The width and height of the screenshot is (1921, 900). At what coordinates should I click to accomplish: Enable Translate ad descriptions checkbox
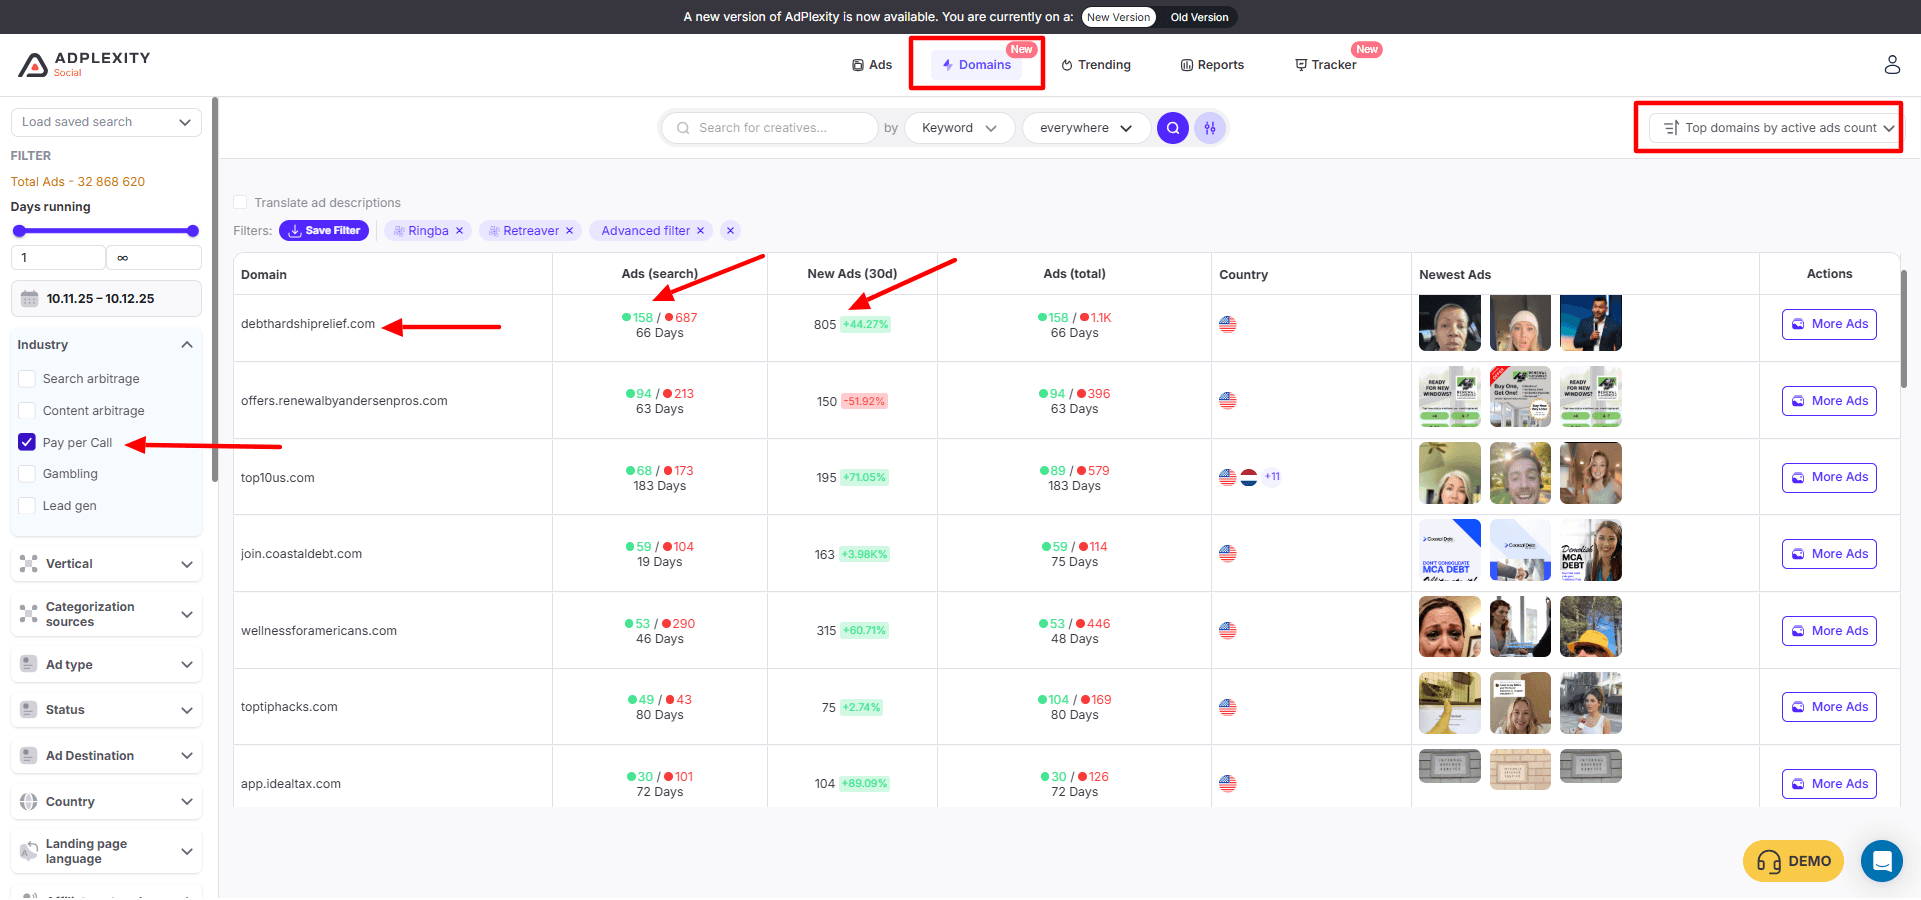pos(240,202)
